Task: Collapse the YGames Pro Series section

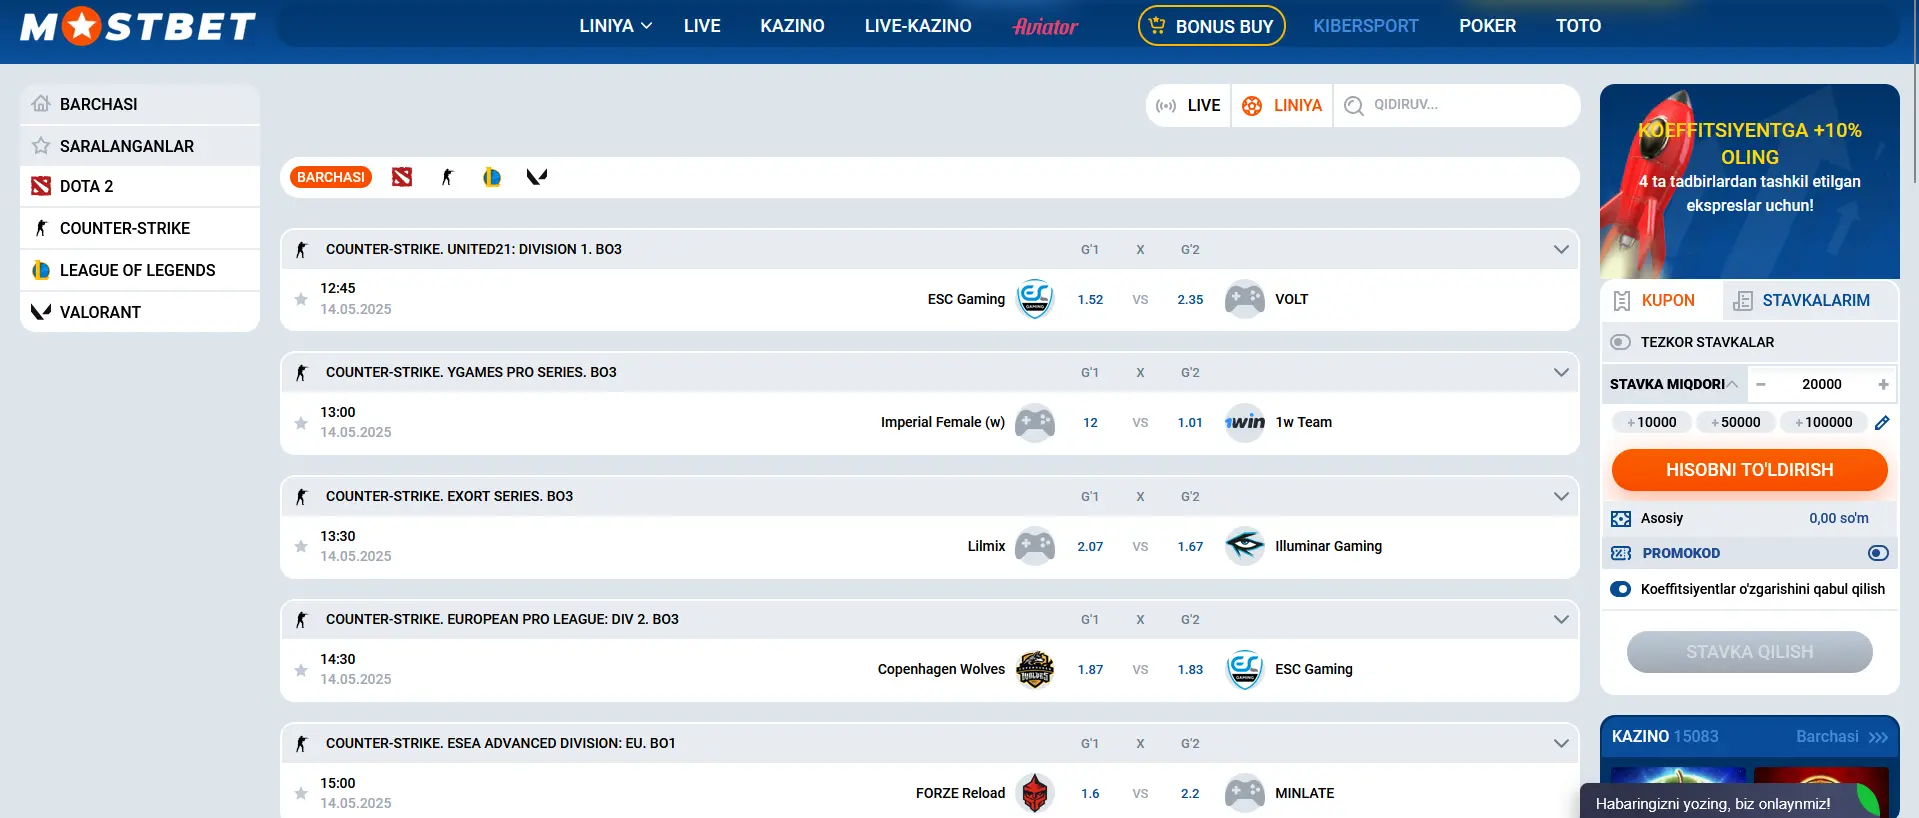Action: (x=1561, y=372)
